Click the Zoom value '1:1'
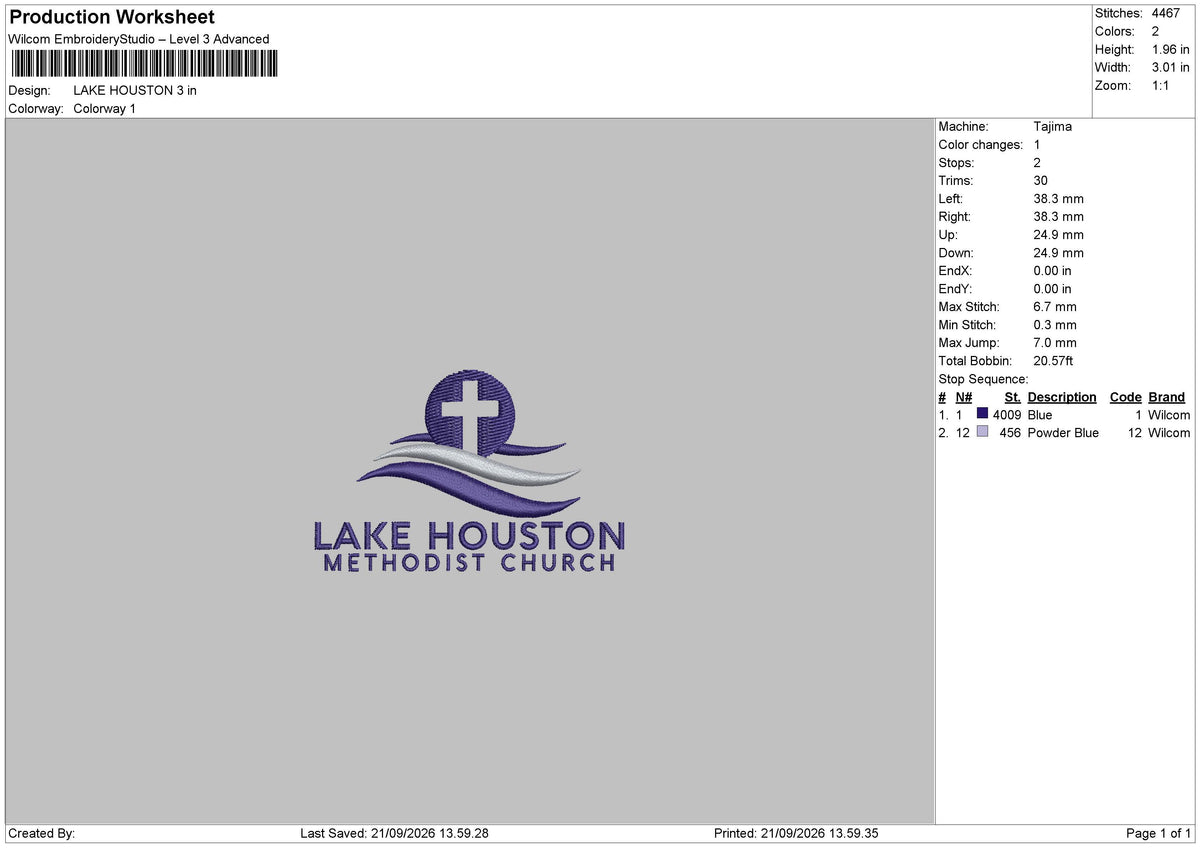This screenshot has width=1200, height=848. tap(1161, 86)
